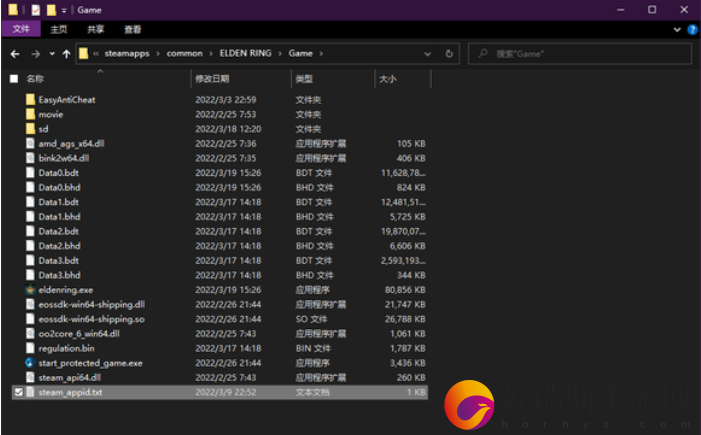Expand the address bar history dropdown

[x=427, y=54]
